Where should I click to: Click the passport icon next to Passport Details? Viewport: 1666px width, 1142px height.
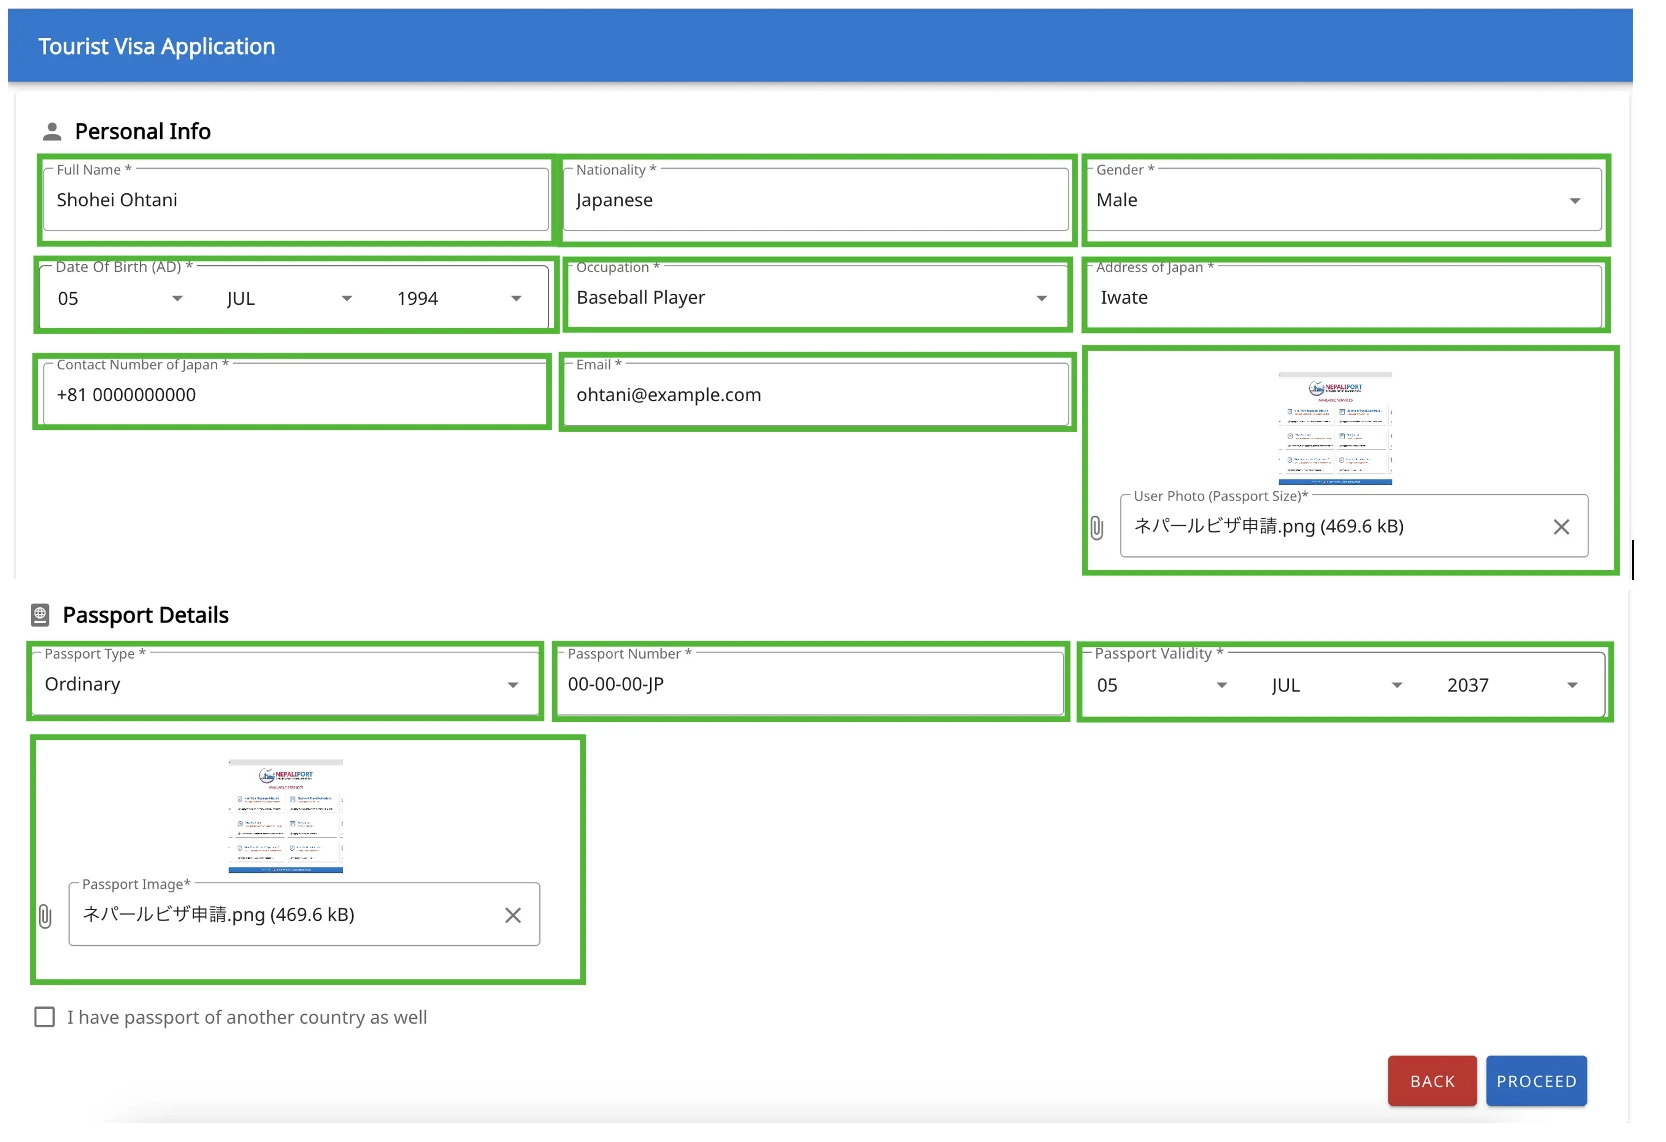pyautogui.click(x=40, y=615)
